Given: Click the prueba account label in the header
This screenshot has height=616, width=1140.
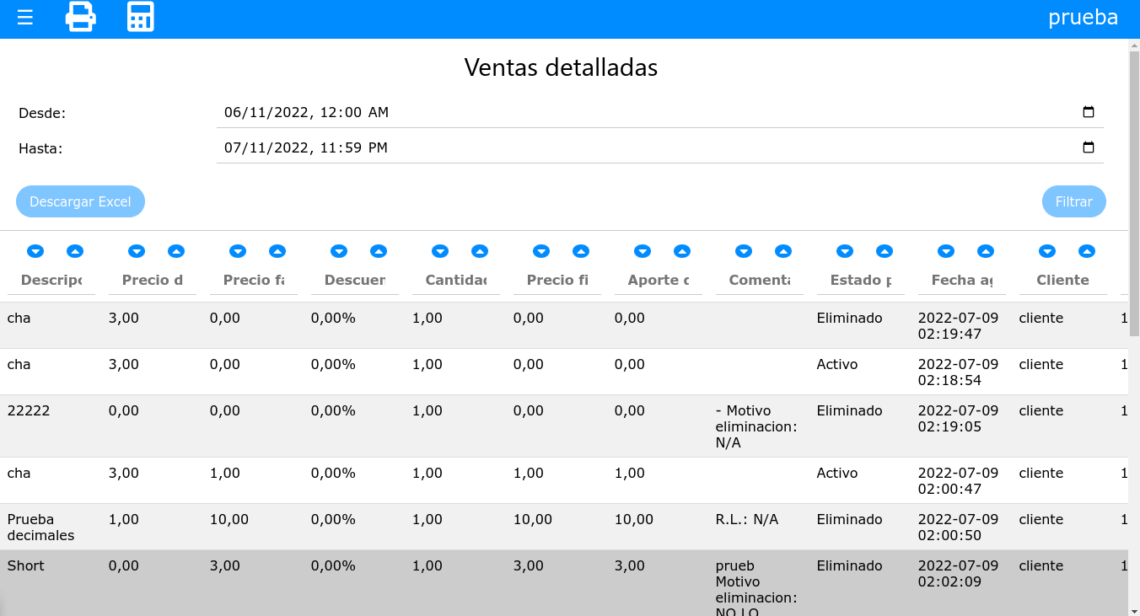Looking at the screenshot, I should pyautogui.click(x=1083, y=16).
